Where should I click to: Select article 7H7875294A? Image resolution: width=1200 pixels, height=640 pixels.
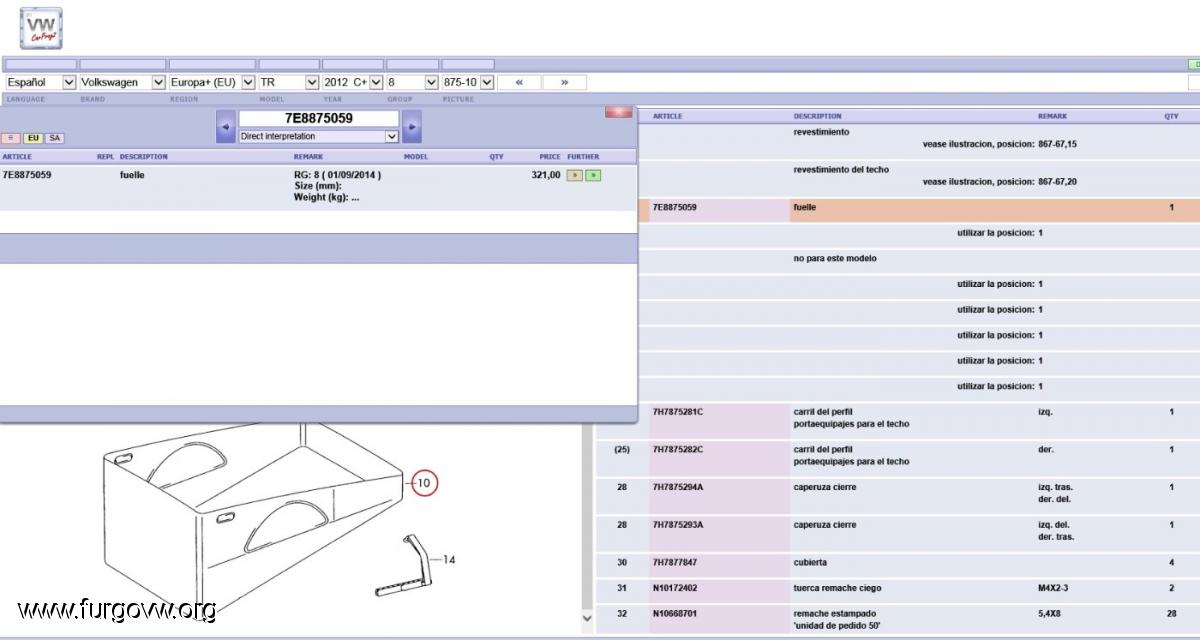pos(678,487)
